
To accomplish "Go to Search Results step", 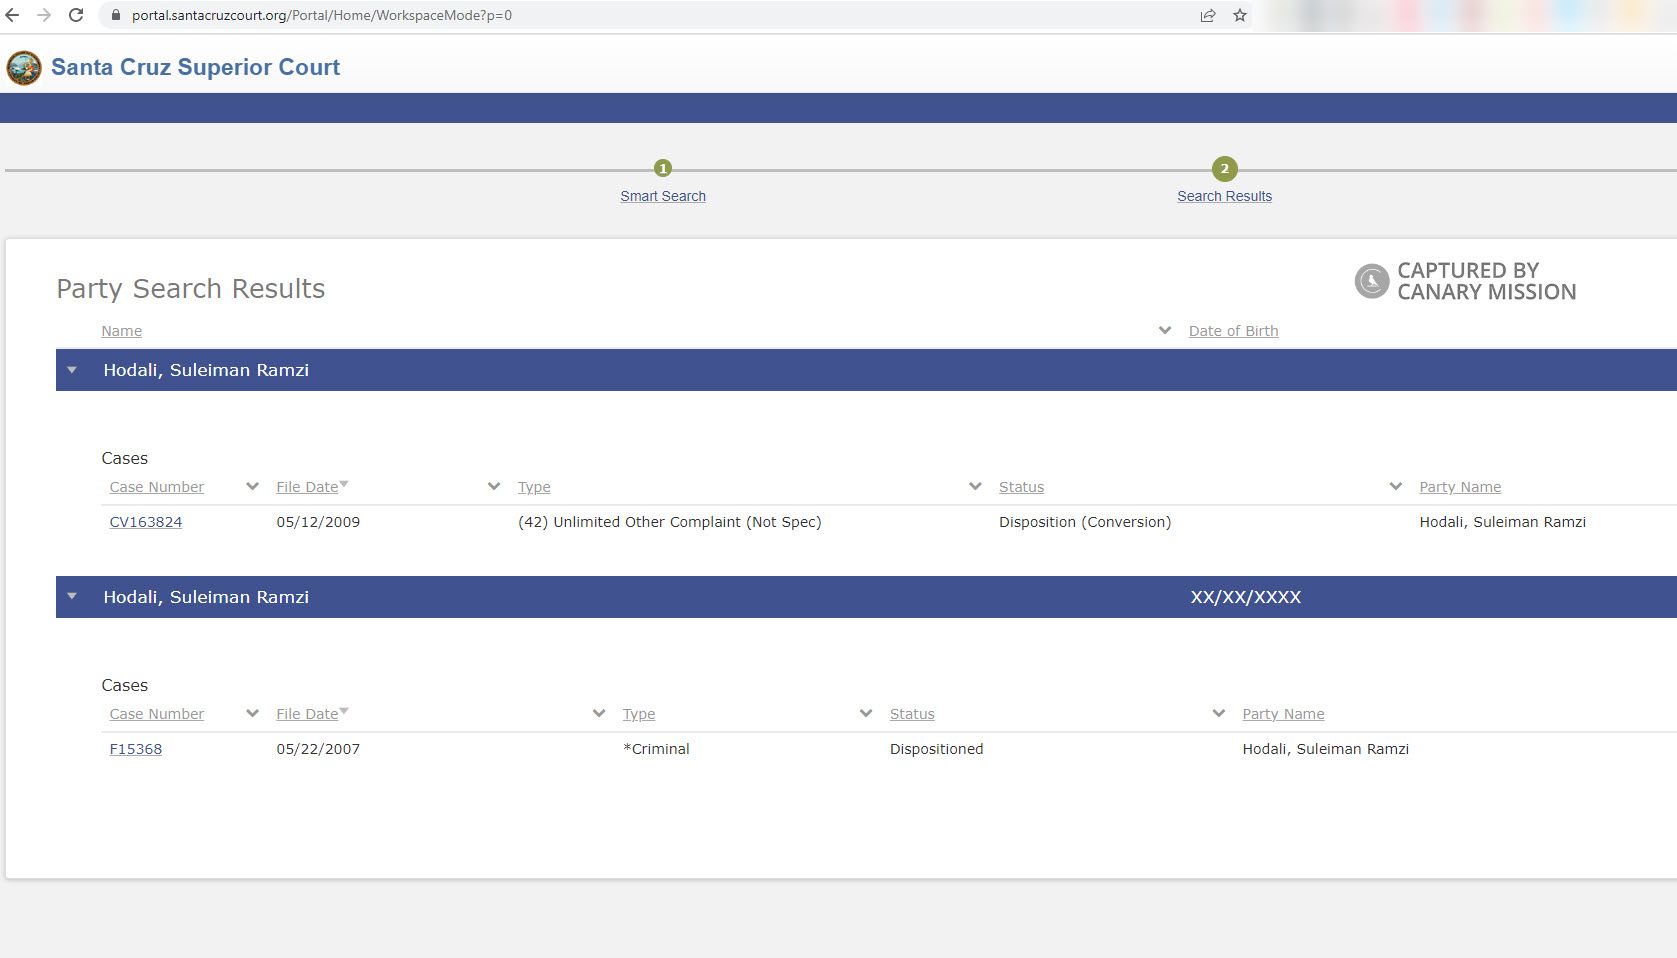I will pyautogui.click(x=1224, y=196).
